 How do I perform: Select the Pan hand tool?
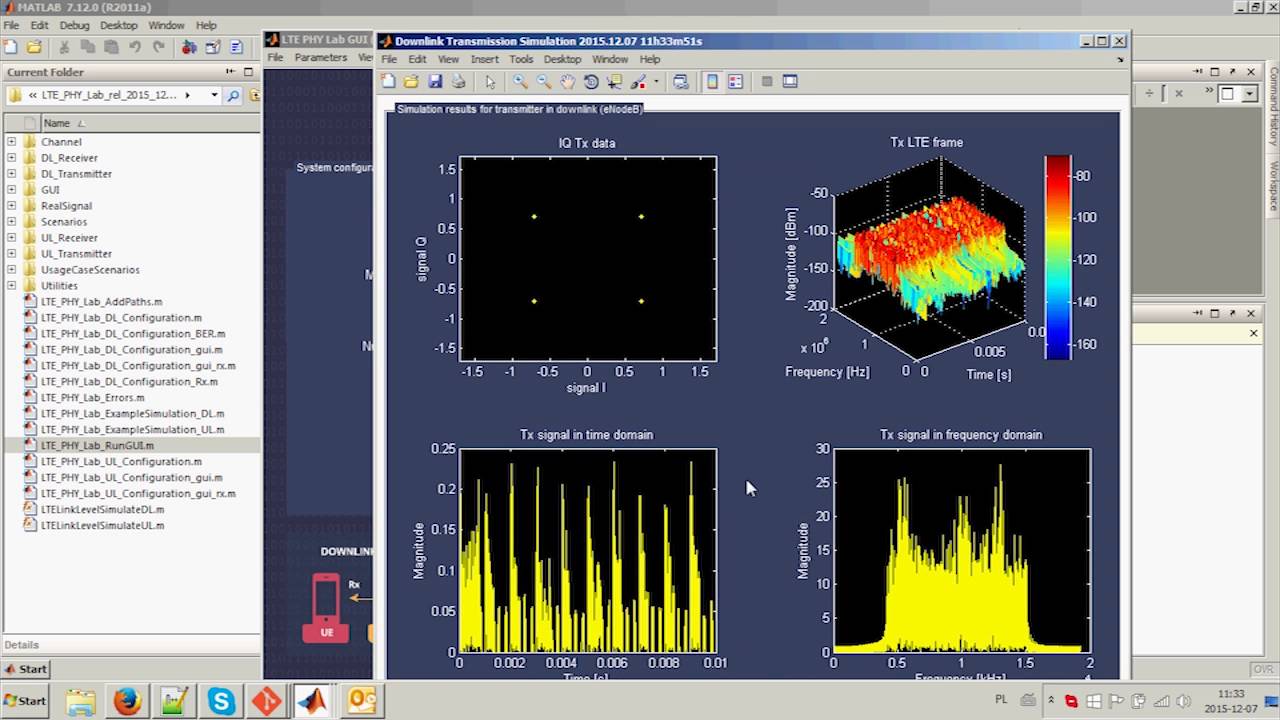pos(567,82)
